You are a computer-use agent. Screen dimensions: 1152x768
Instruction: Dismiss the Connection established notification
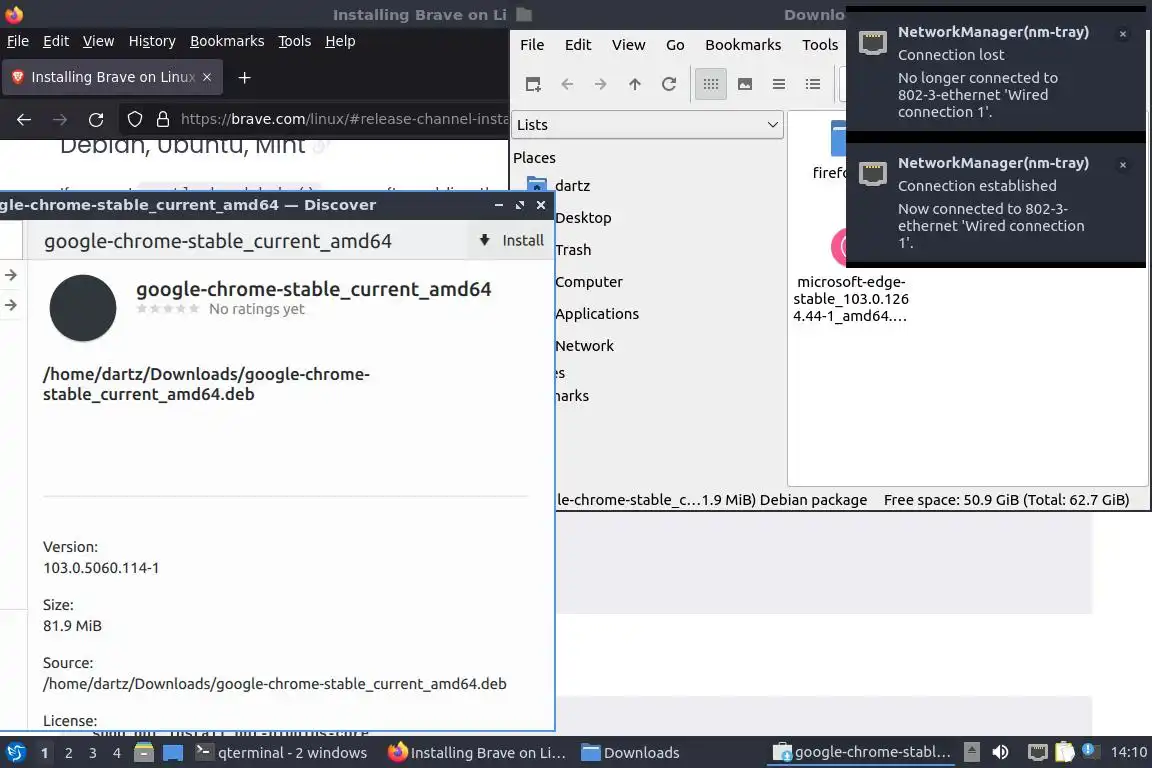click(x=1123, y=165)
